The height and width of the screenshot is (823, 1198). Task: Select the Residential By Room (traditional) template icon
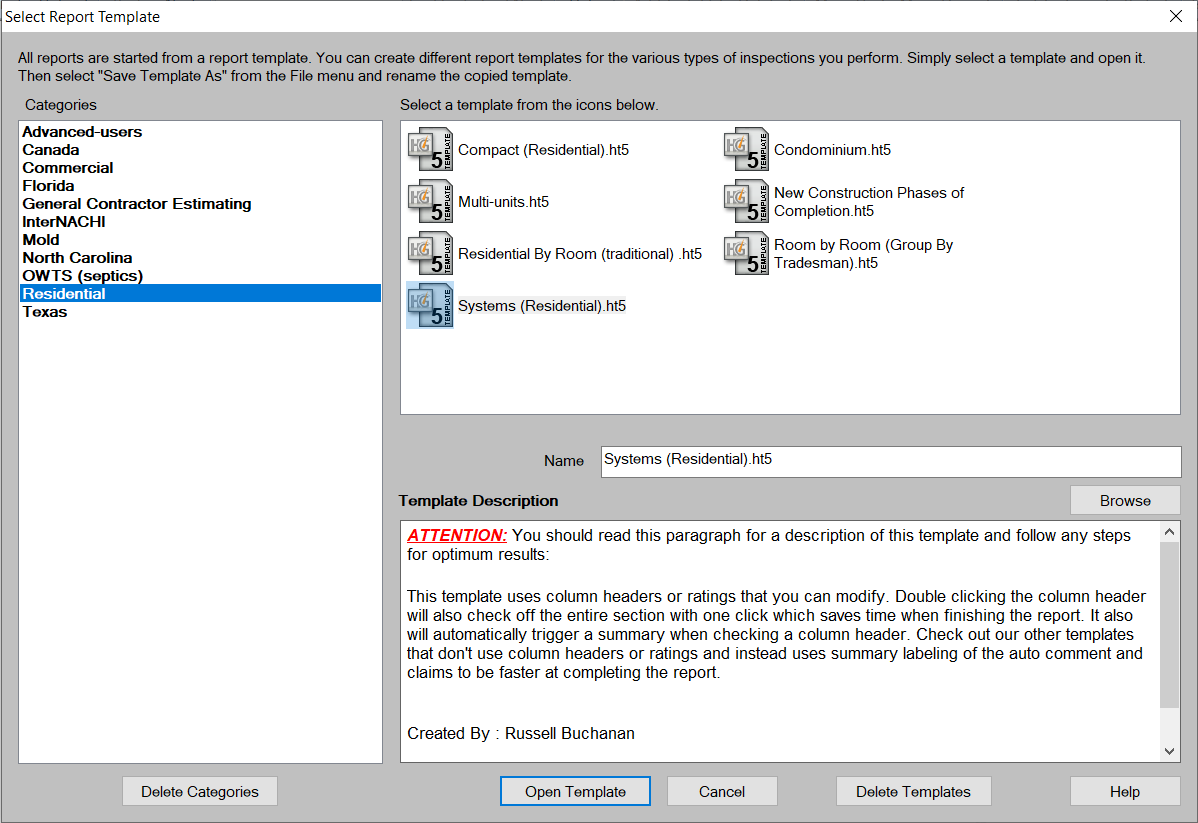click(429, 253)
